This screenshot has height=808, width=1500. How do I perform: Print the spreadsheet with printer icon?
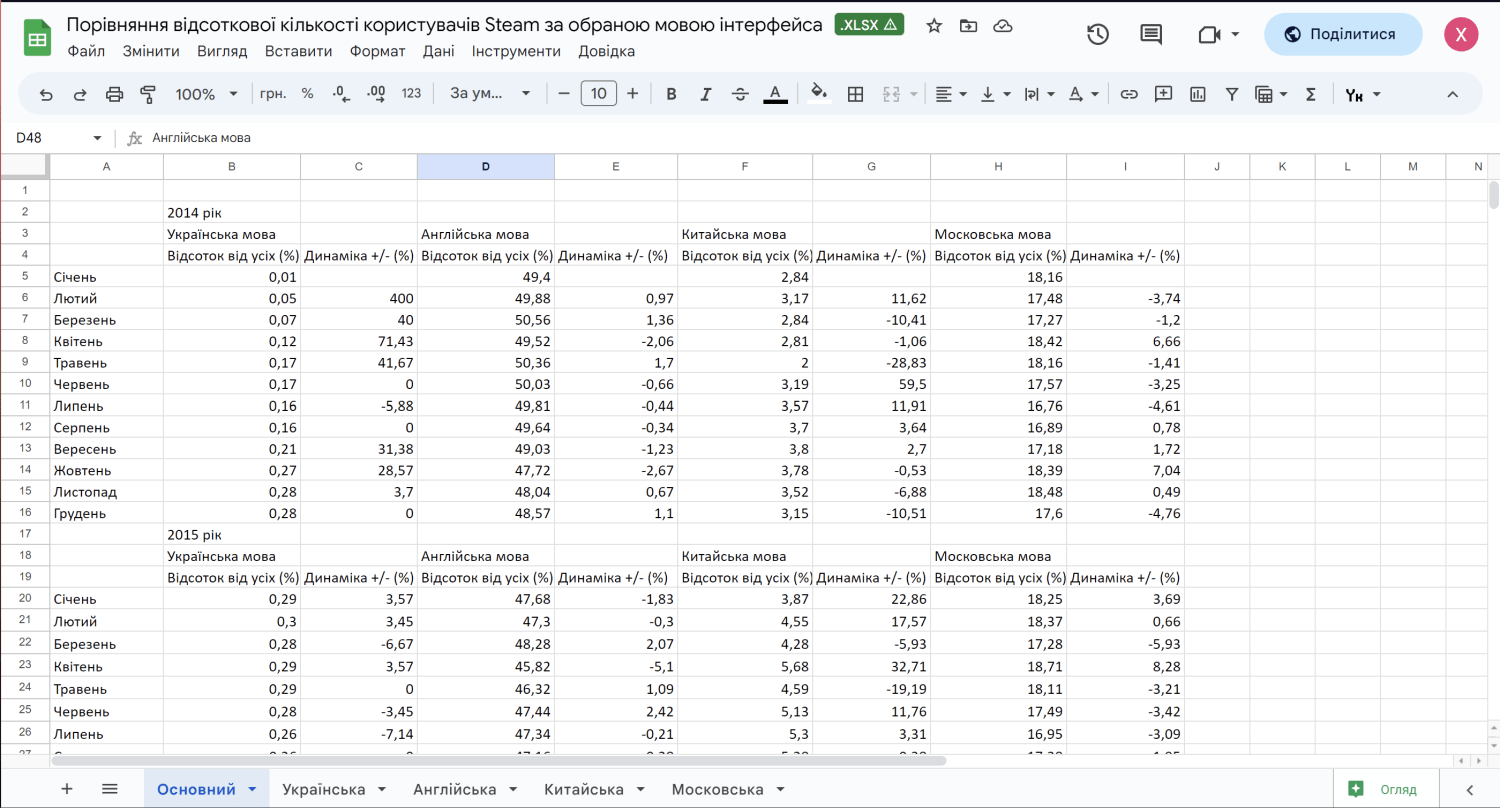(114, 94)
